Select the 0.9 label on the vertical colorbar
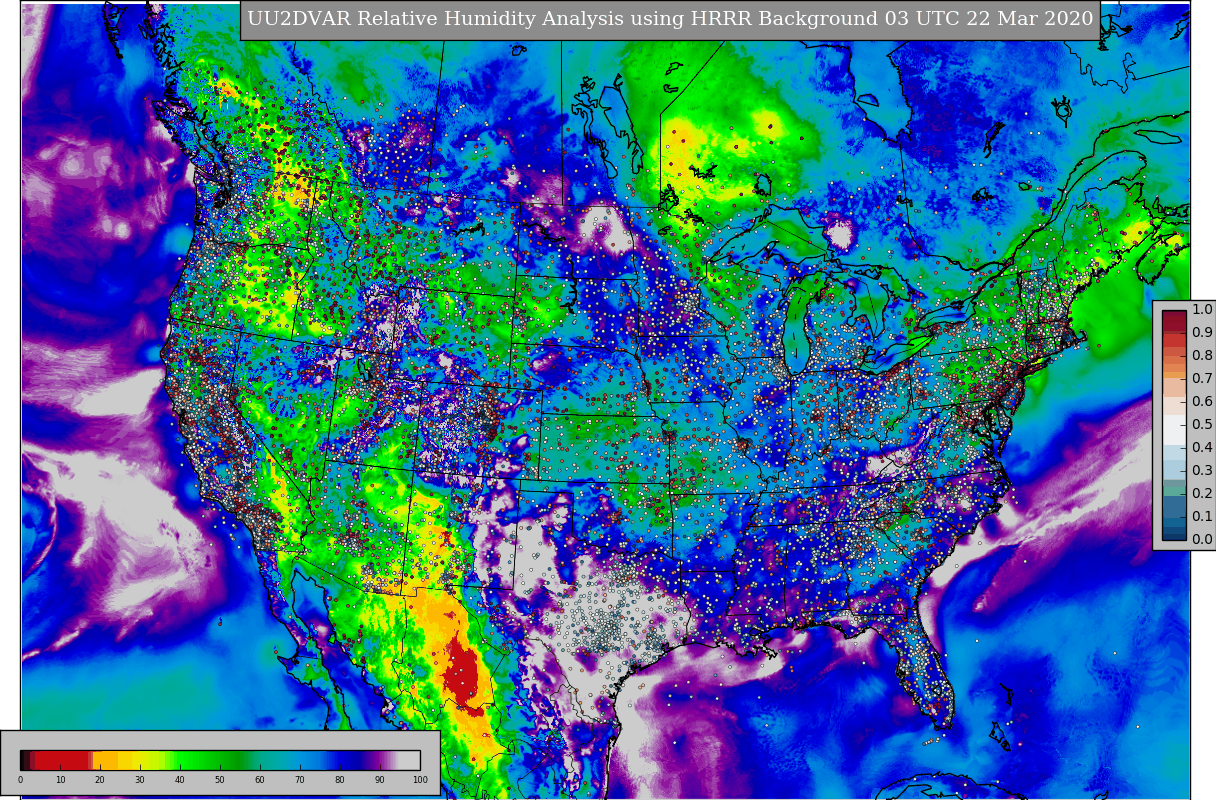The height and width of the screenshot is (800, 1216). click(x=1202, y=332)
